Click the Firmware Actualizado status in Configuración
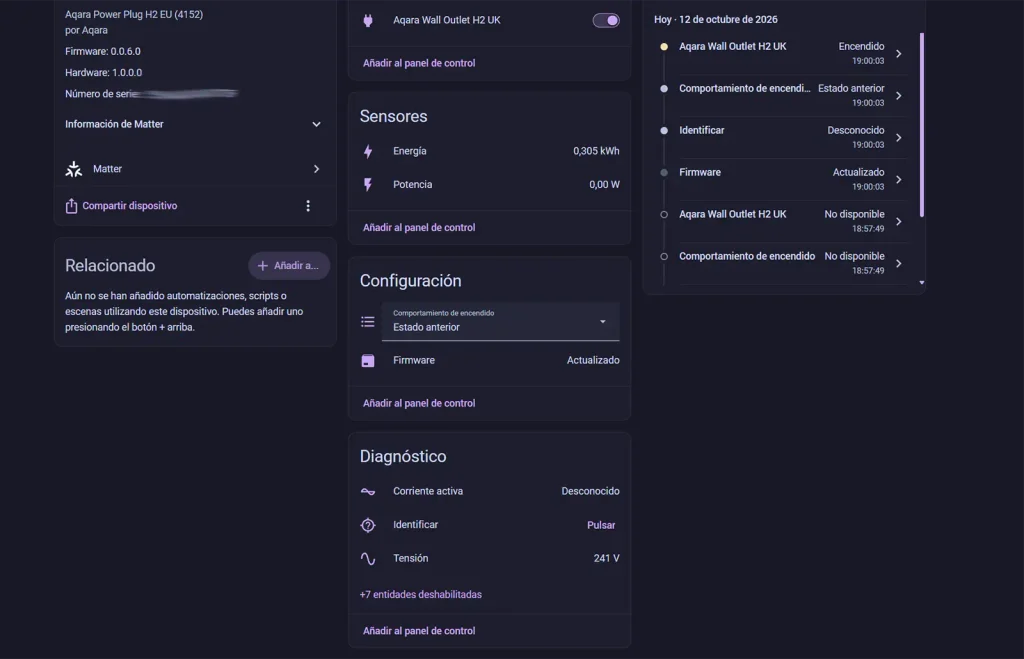 pos(593,361)
